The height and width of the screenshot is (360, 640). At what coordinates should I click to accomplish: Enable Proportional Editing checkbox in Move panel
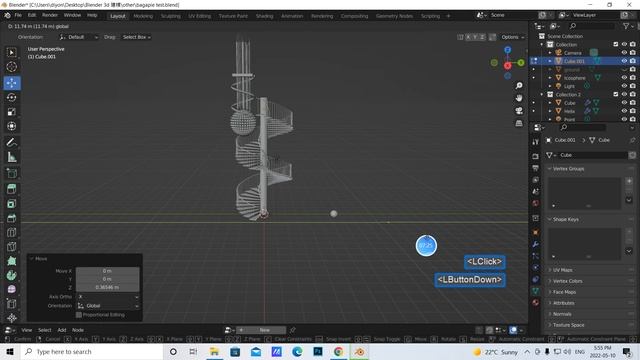[x=79, y=315]
